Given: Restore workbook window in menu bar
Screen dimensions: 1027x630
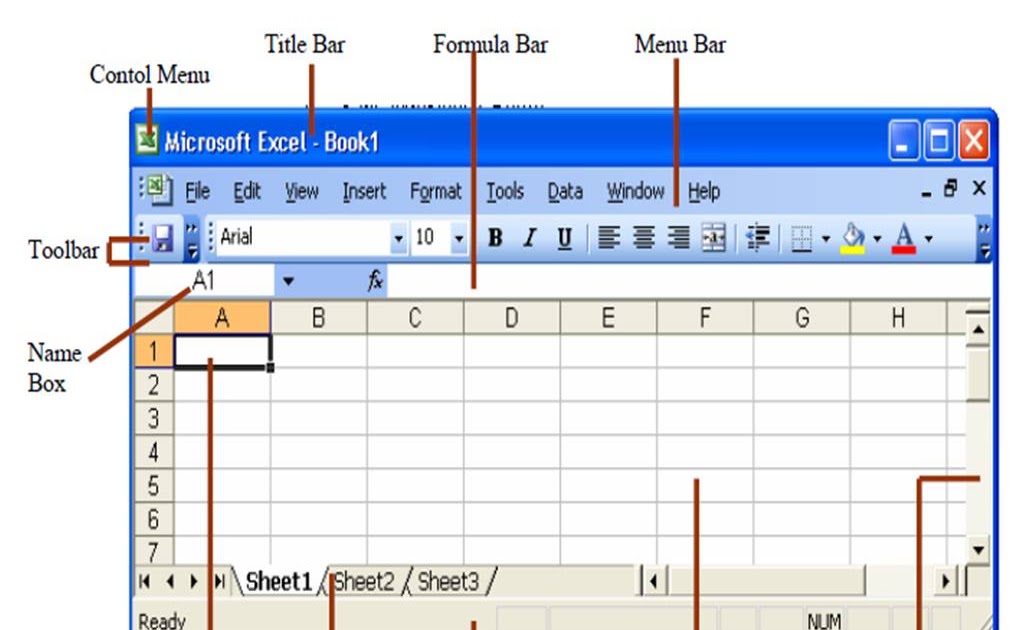Looking at the screenshot, I should click(x=950, y=189).
